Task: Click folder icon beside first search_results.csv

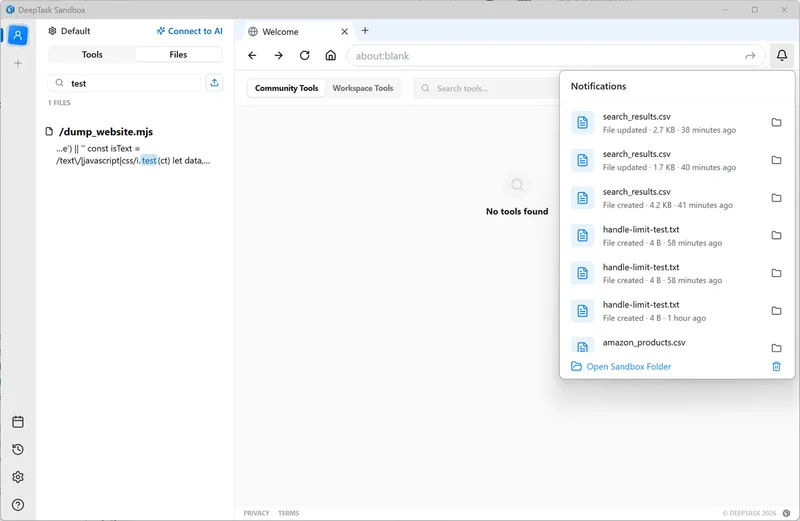Action: (x=776, y=123)
